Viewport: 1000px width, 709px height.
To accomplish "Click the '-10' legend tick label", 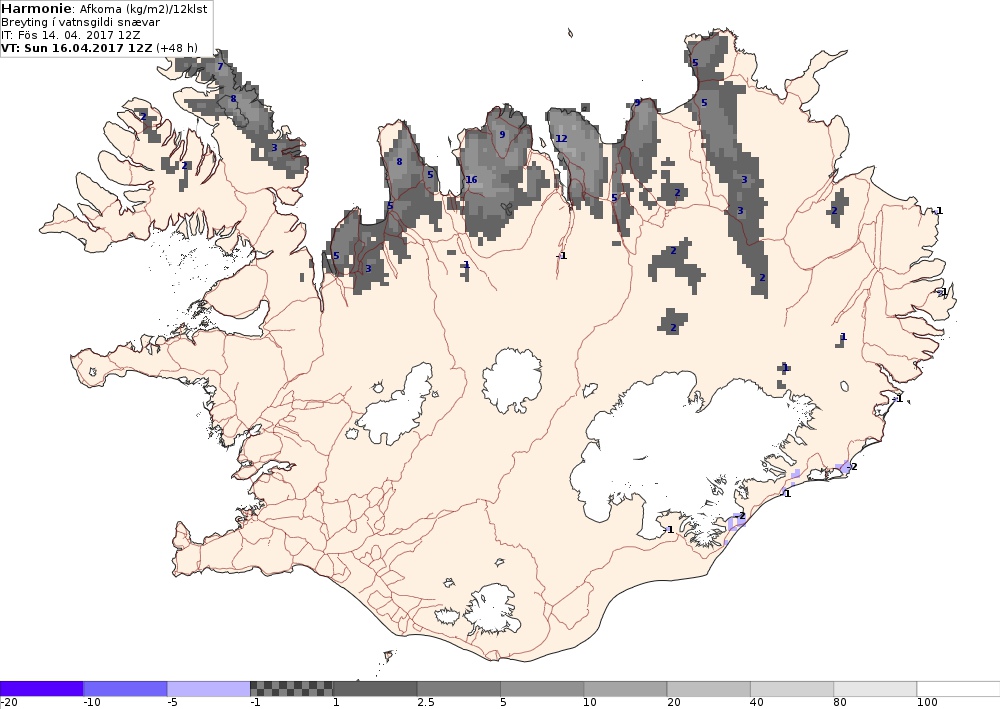I will point(92,703).
